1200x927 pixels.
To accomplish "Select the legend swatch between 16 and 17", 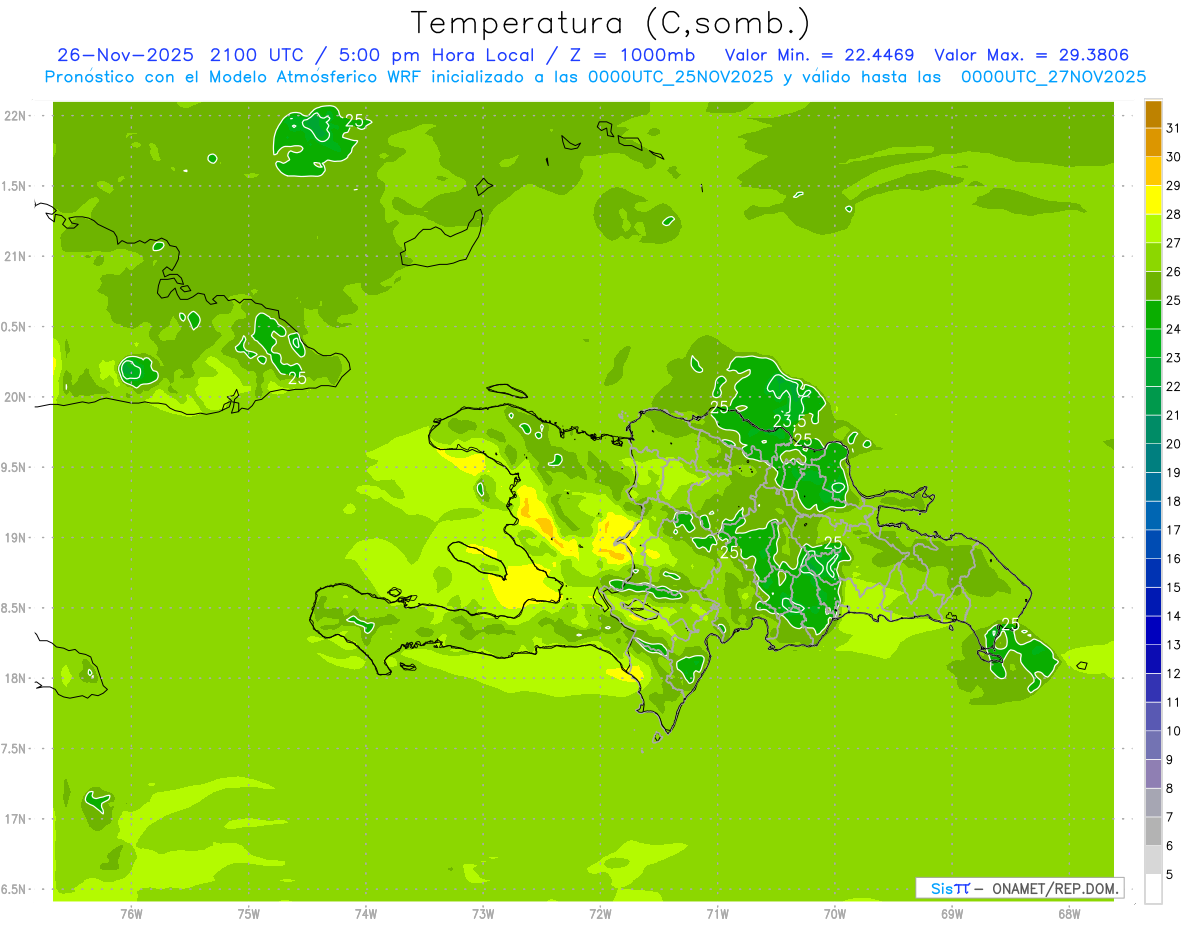I will (1153, 544).
